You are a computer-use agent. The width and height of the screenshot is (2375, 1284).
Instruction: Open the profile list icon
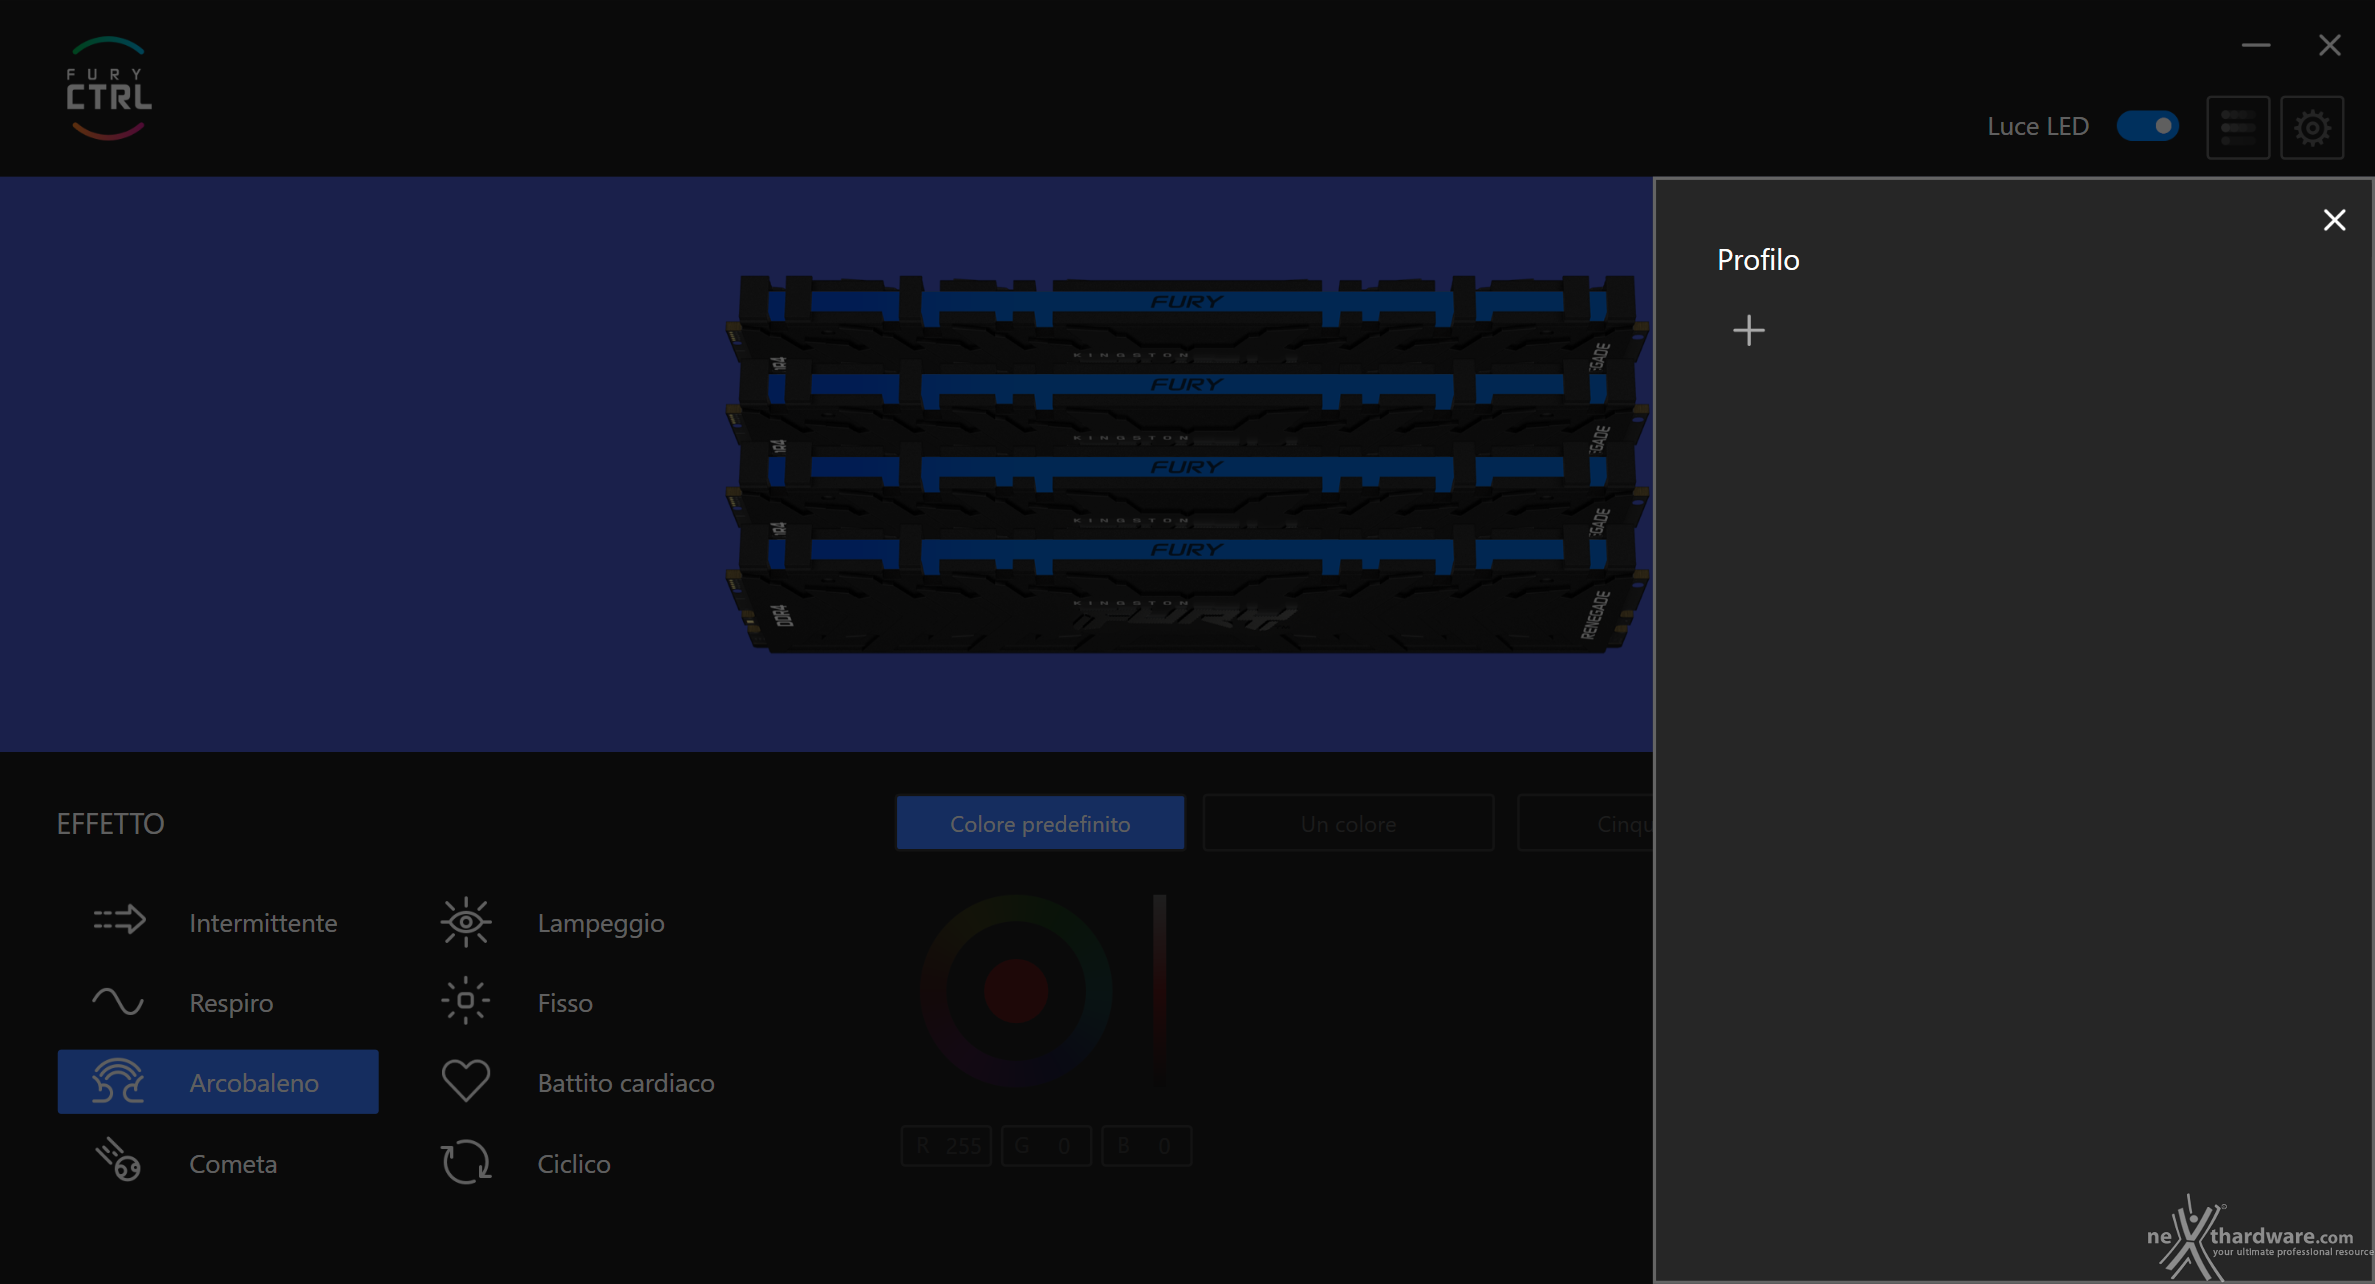click(2238, 127)
